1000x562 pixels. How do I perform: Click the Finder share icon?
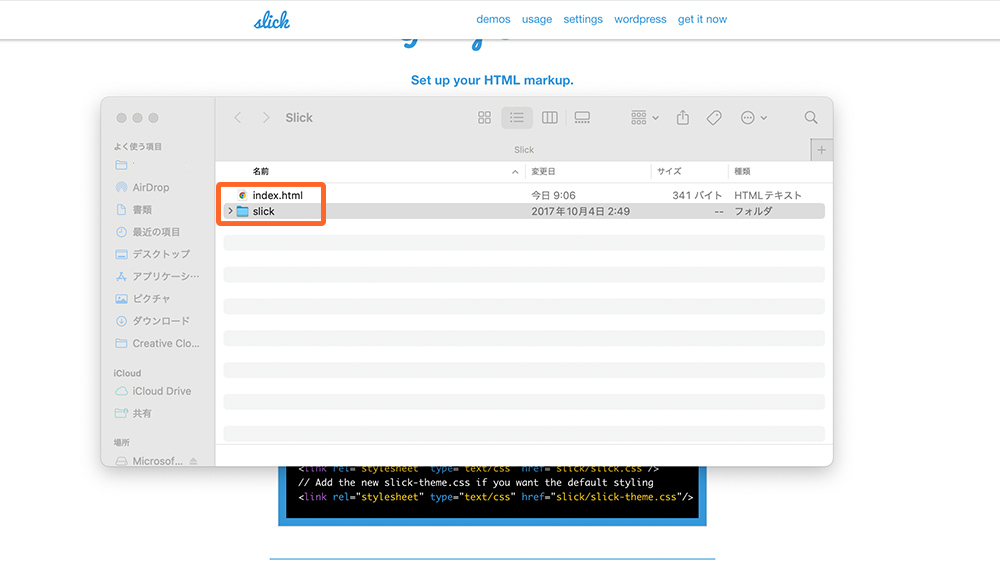[683, 117]
